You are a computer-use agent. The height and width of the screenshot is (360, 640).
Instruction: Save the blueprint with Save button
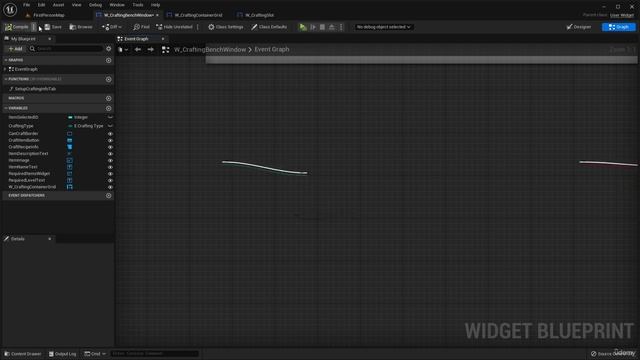pos(53,27)
